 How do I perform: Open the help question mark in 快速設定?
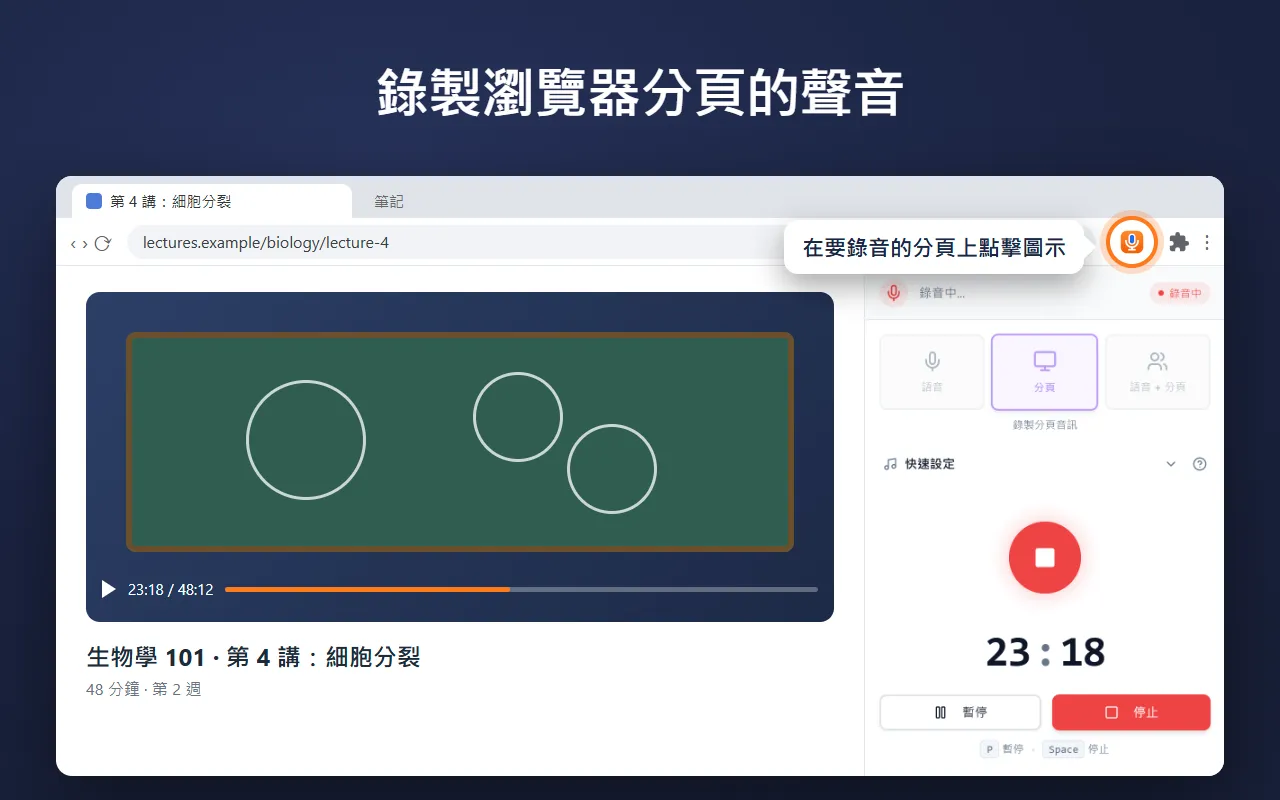(1200, 464)
